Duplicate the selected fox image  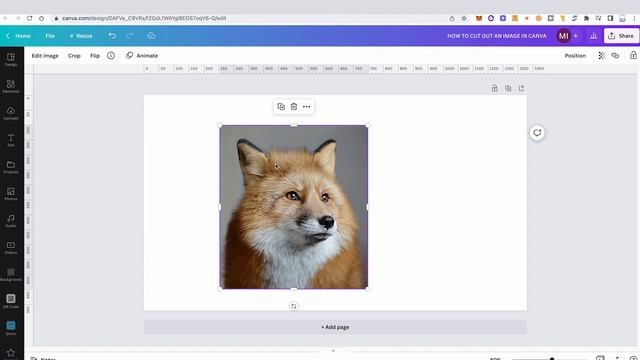pyautogui.click(x=281, y=107)
